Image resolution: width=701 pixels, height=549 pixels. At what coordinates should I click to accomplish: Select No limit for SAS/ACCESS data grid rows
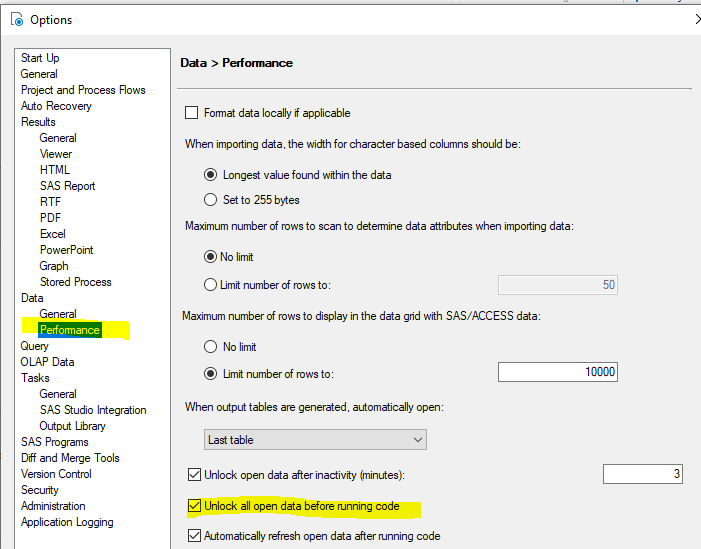coord(210,347)
